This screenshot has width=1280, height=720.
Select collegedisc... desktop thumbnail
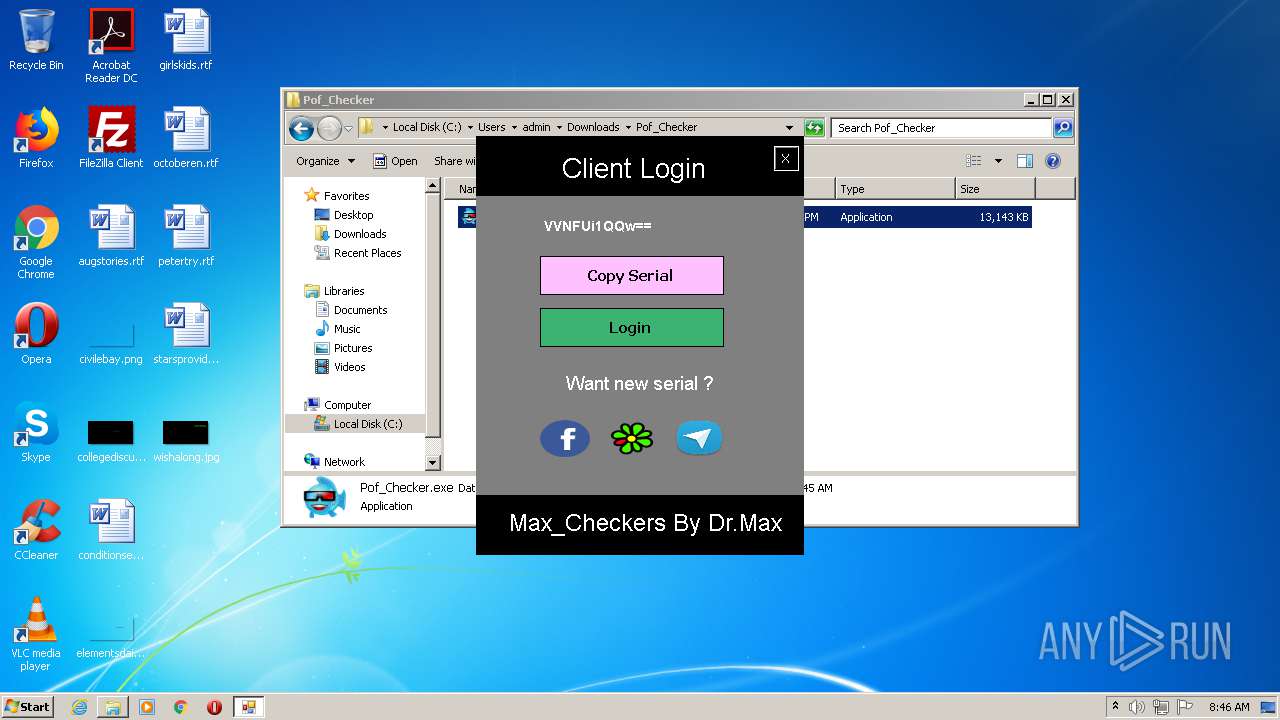tap(111, 440)
